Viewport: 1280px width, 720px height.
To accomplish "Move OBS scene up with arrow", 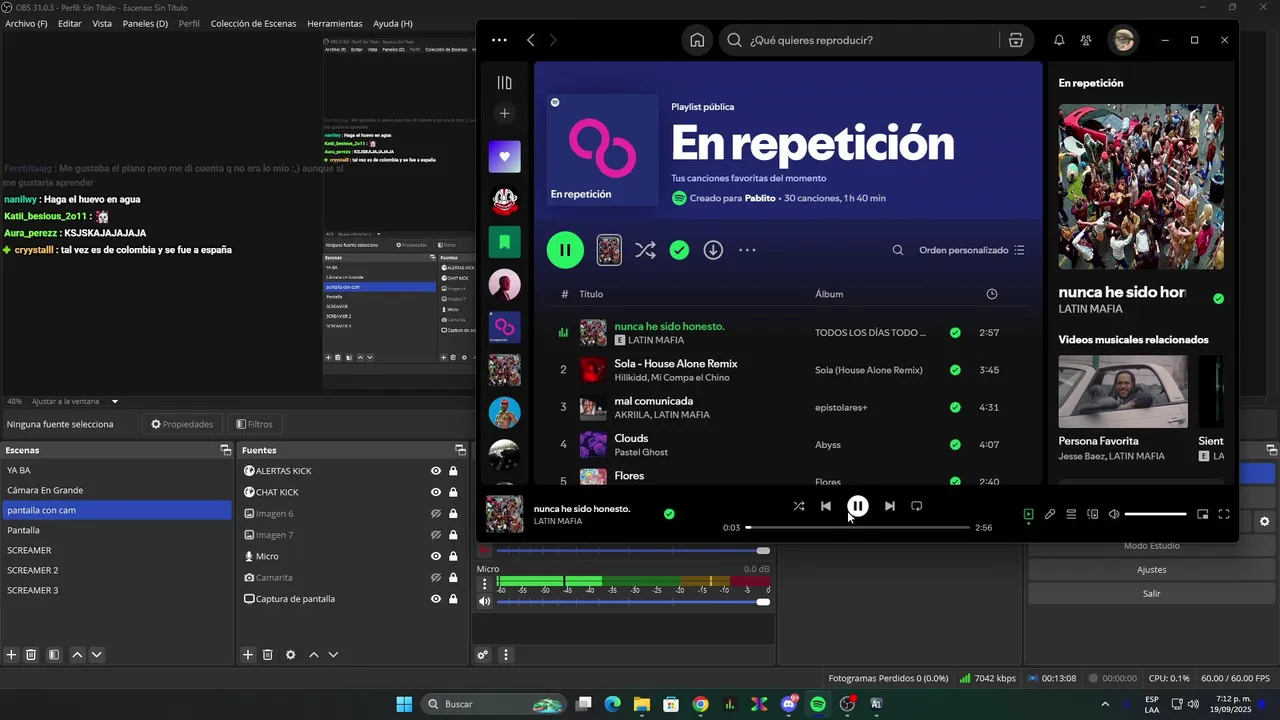I will (77, 655).
